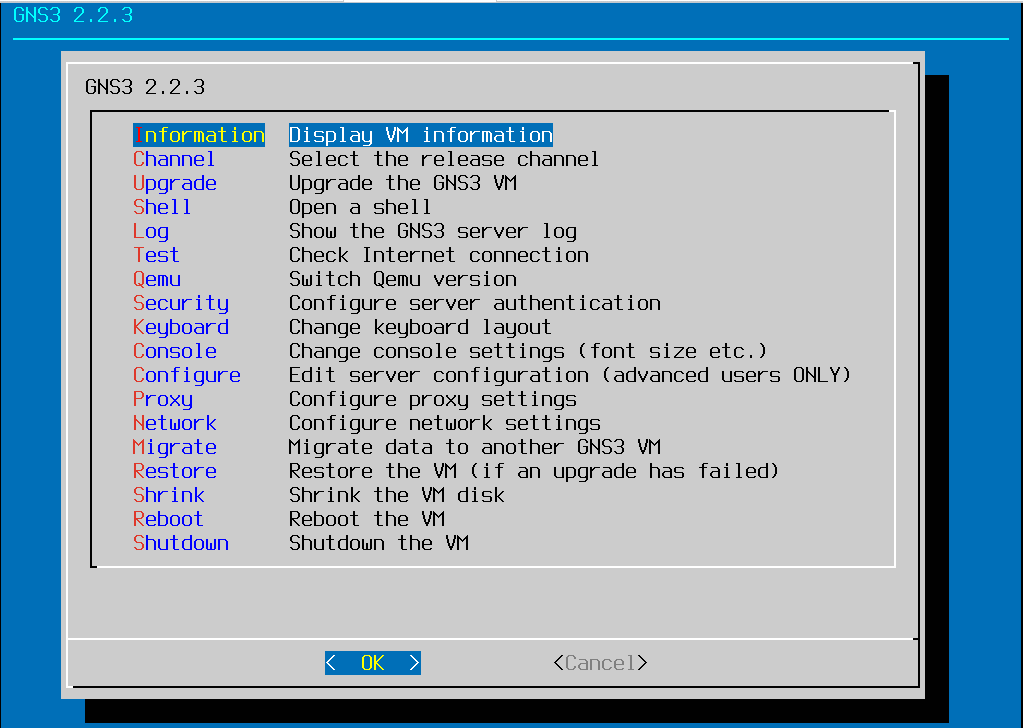Click 'Display VM information' description

pos(421,135)
